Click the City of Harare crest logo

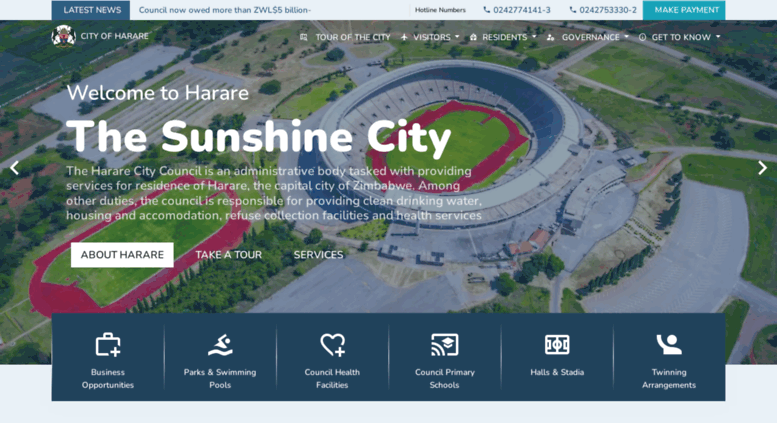(x=63, y=36)
